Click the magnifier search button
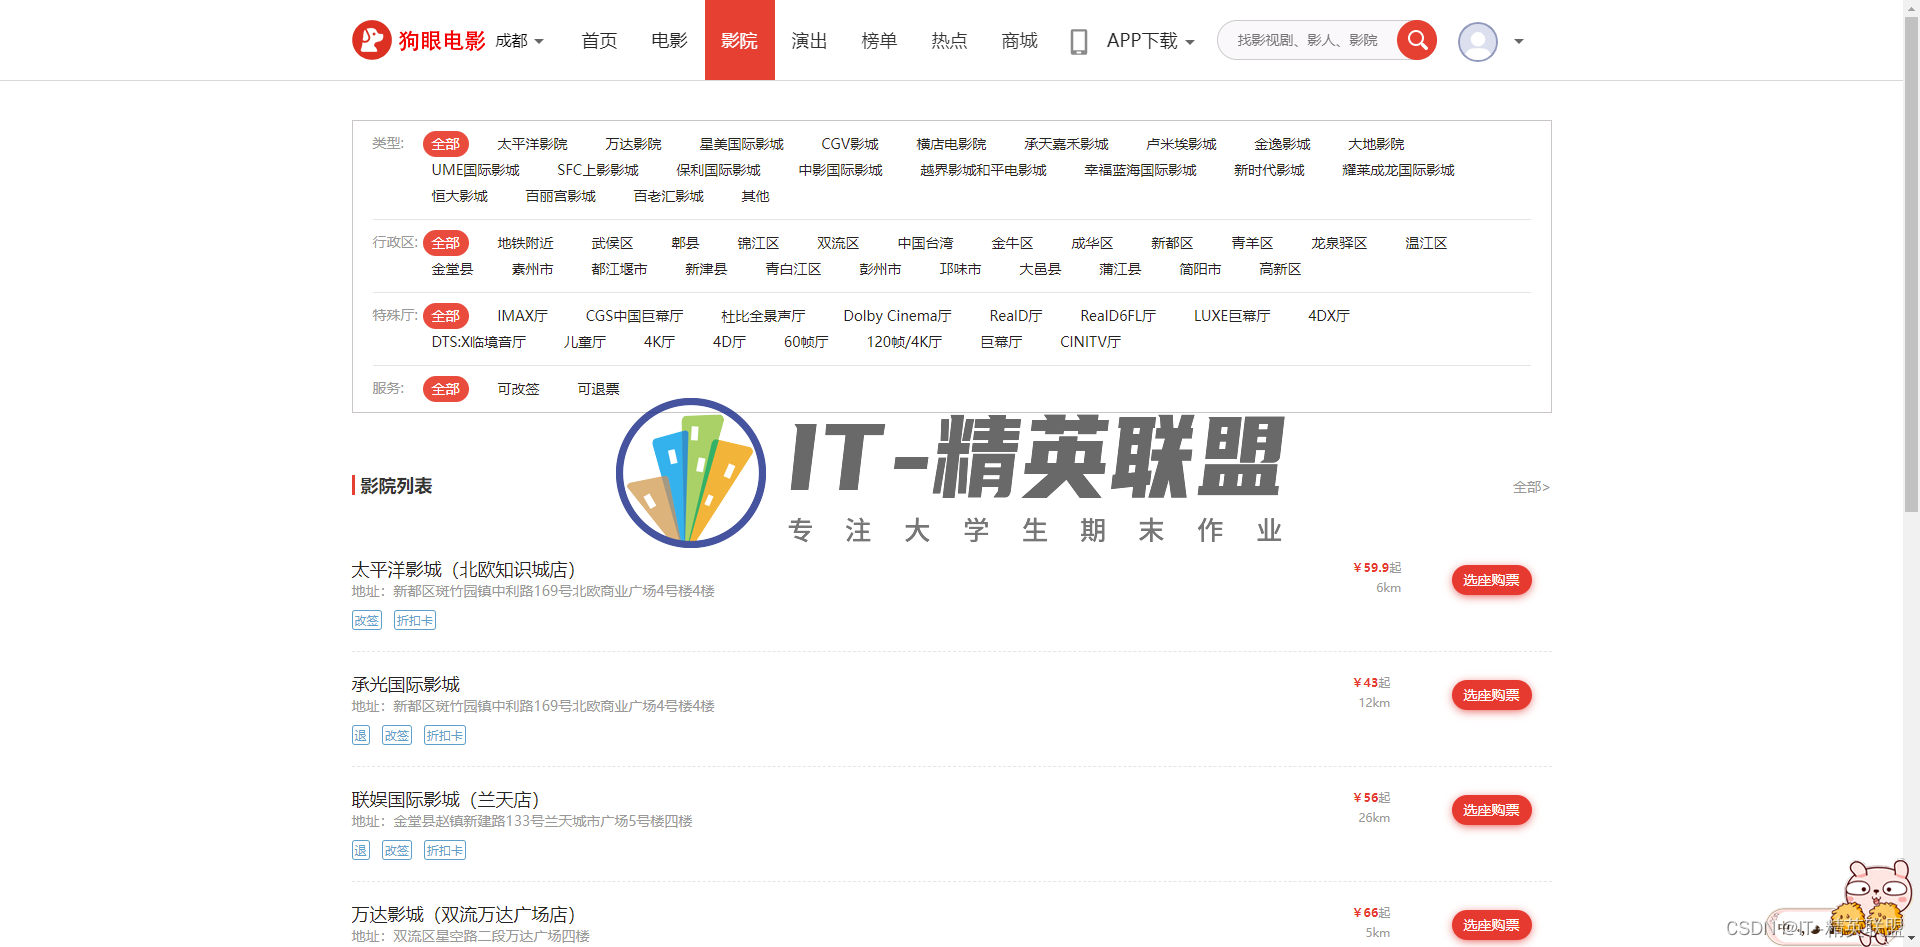 pos(1417,40)
